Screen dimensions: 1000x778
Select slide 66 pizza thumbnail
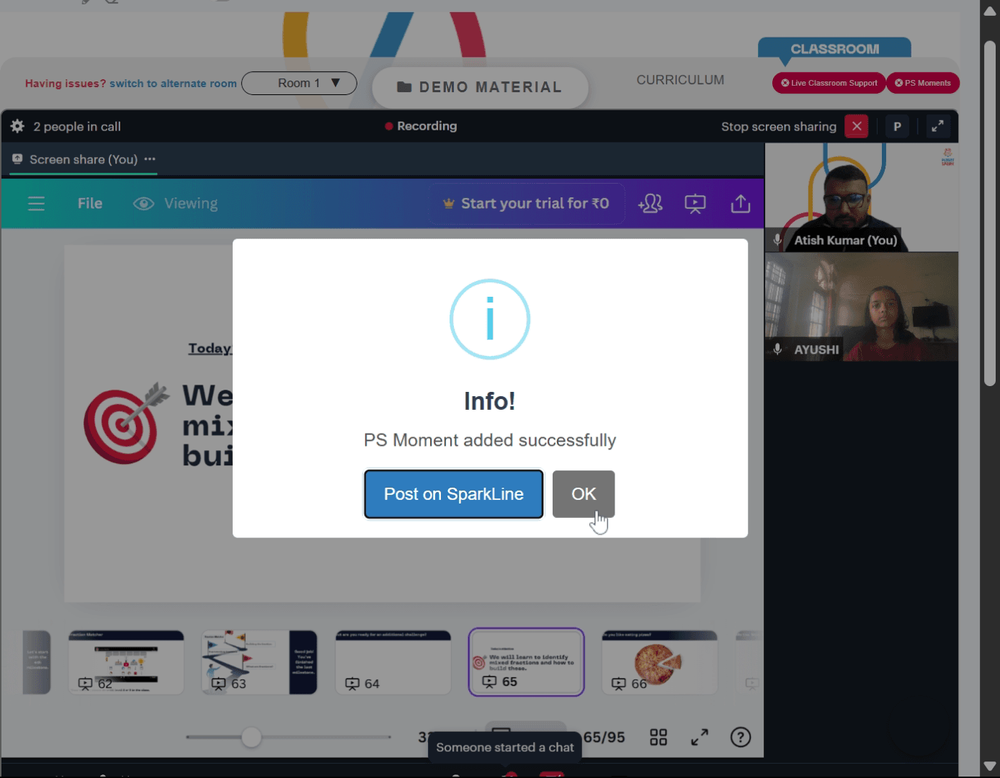coord(659,662)
